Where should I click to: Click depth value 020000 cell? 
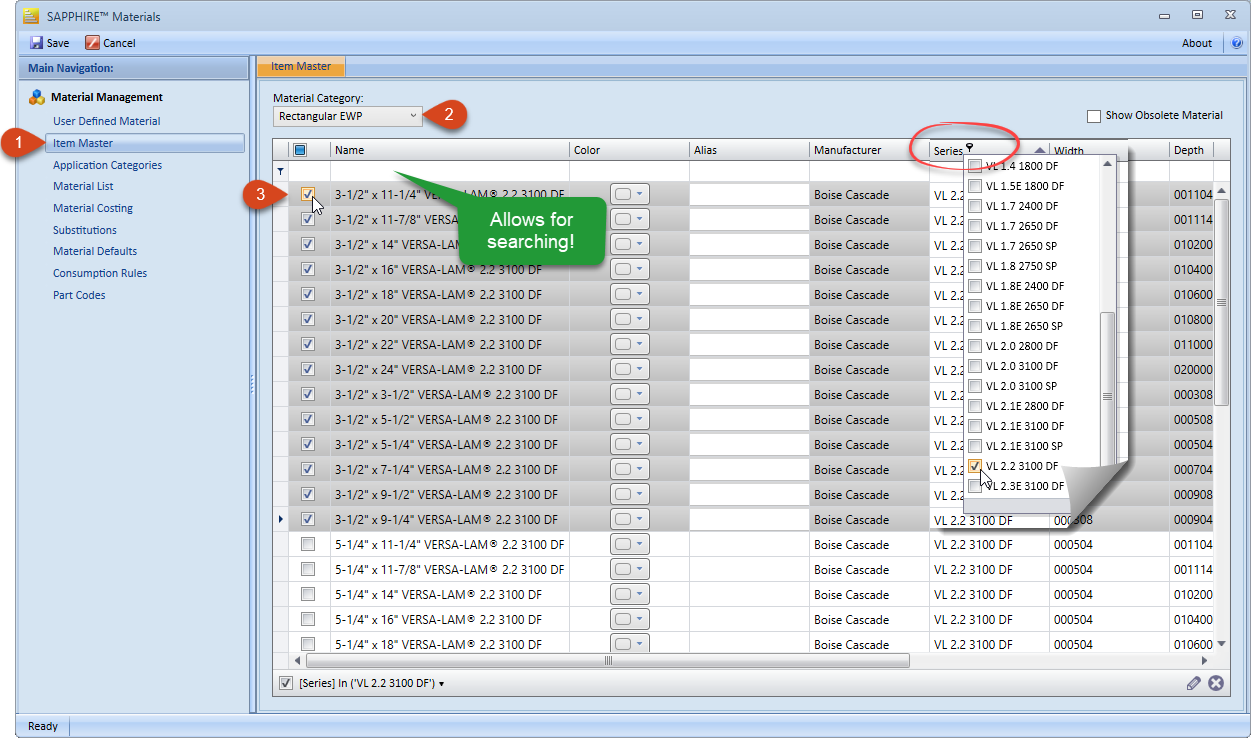point(1192,370)
